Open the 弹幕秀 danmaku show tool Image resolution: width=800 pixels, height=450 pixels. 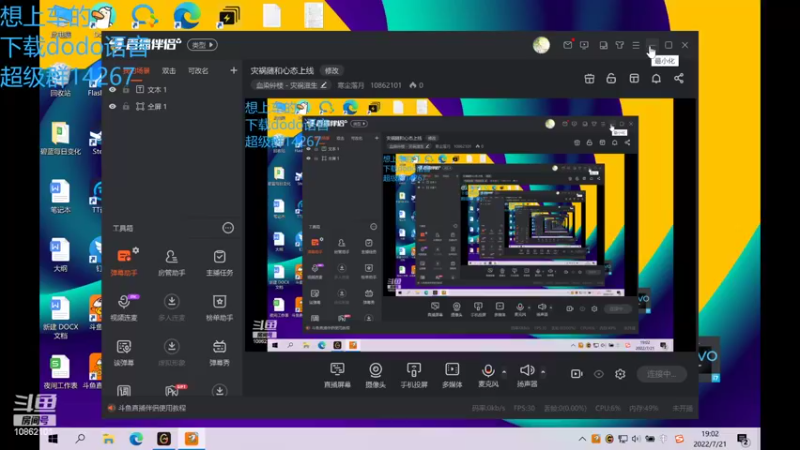(219, 353)
